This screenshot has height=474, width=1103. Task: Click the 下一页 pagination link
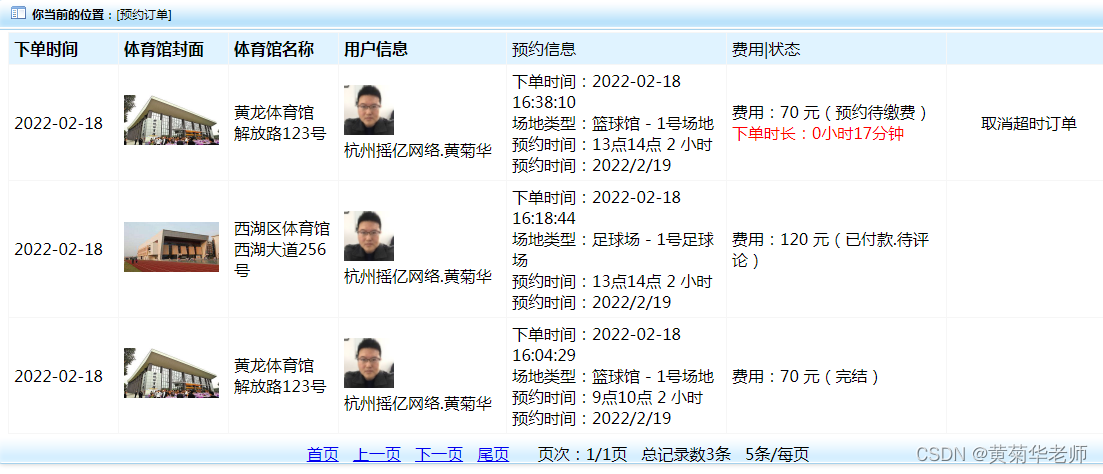[x=439, y=454]
